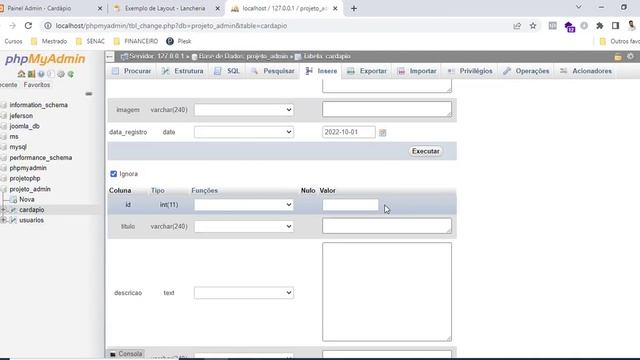Open performance_schema database
This screenshot has width=640, height=360.
pos(40,158)
